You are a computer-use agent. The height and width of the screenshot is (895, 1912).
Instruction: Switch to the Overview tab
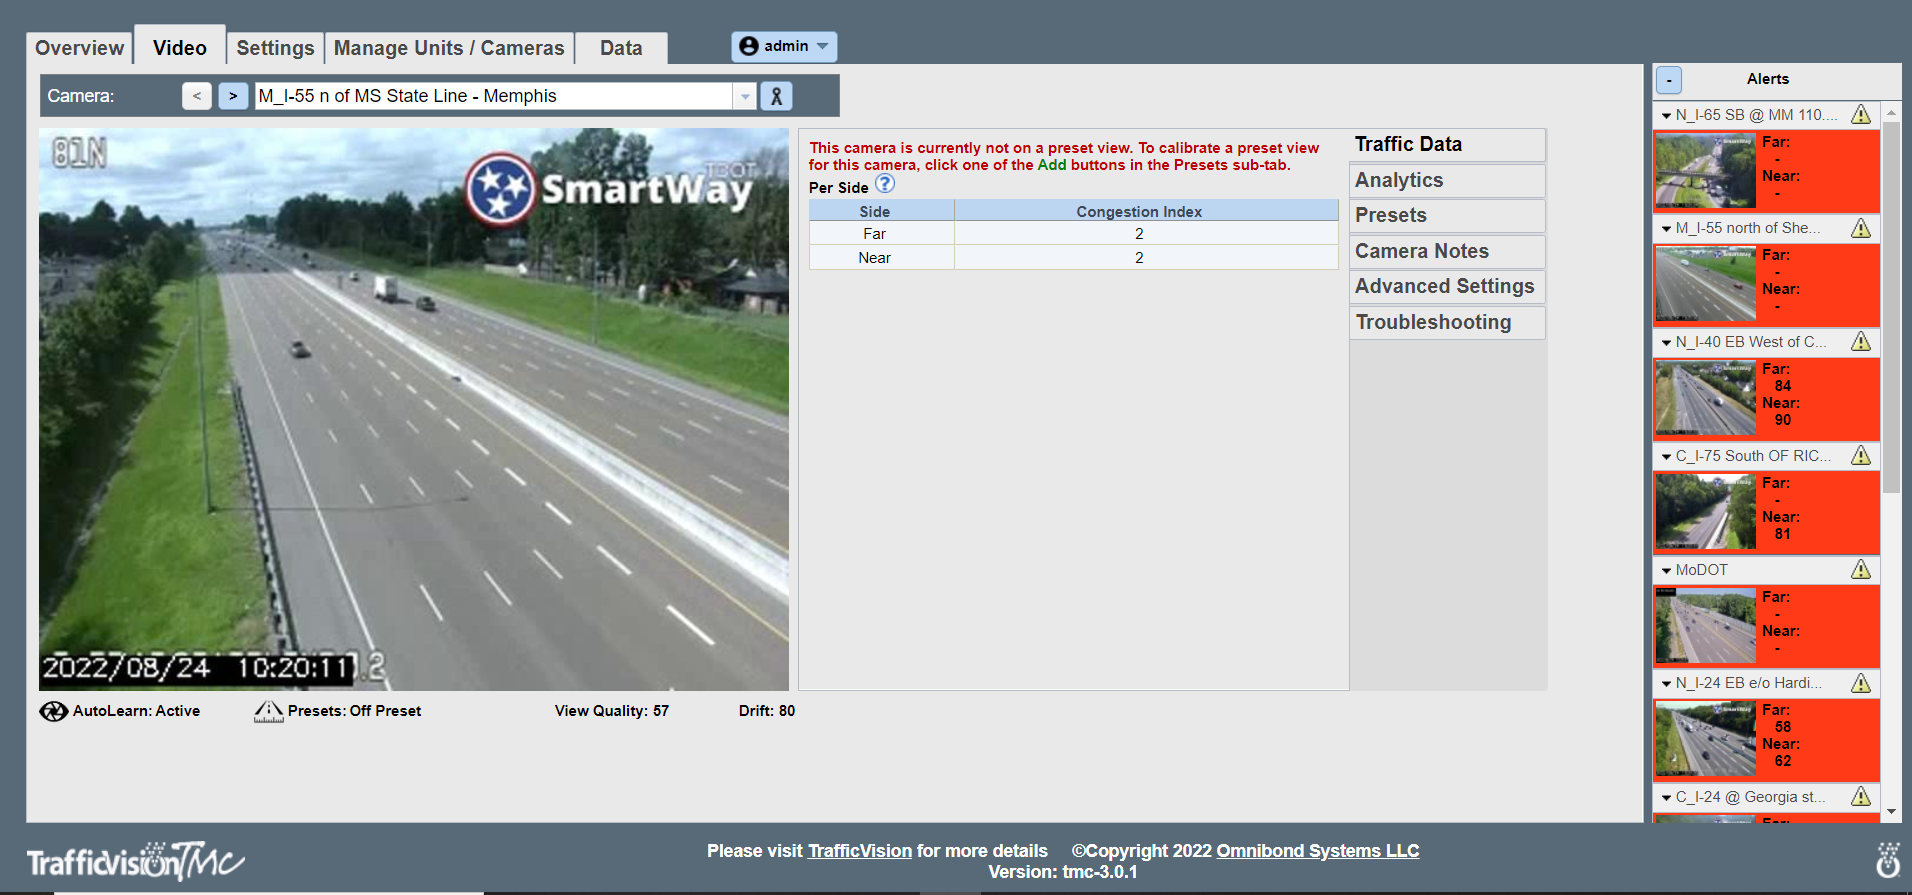coord(80,48)
